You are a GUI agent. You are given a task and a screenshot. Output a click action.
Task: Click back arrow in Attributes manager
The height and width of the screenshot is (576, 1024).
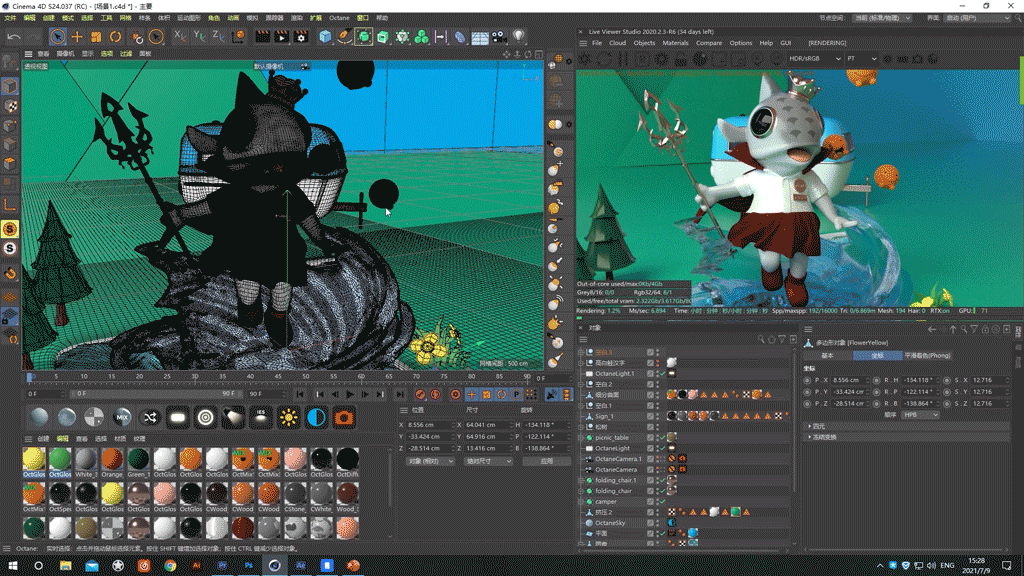click(x=932, y=330)
